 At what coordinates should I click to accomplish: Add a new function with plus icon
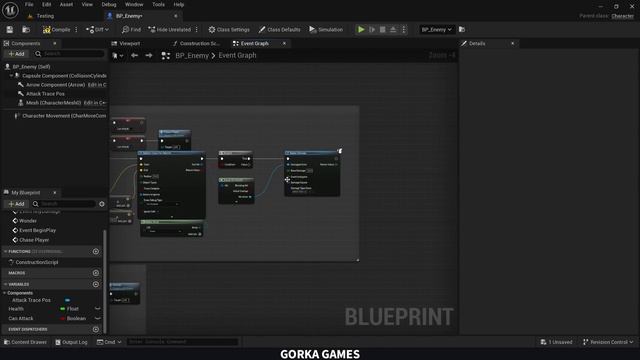[96, 251]
